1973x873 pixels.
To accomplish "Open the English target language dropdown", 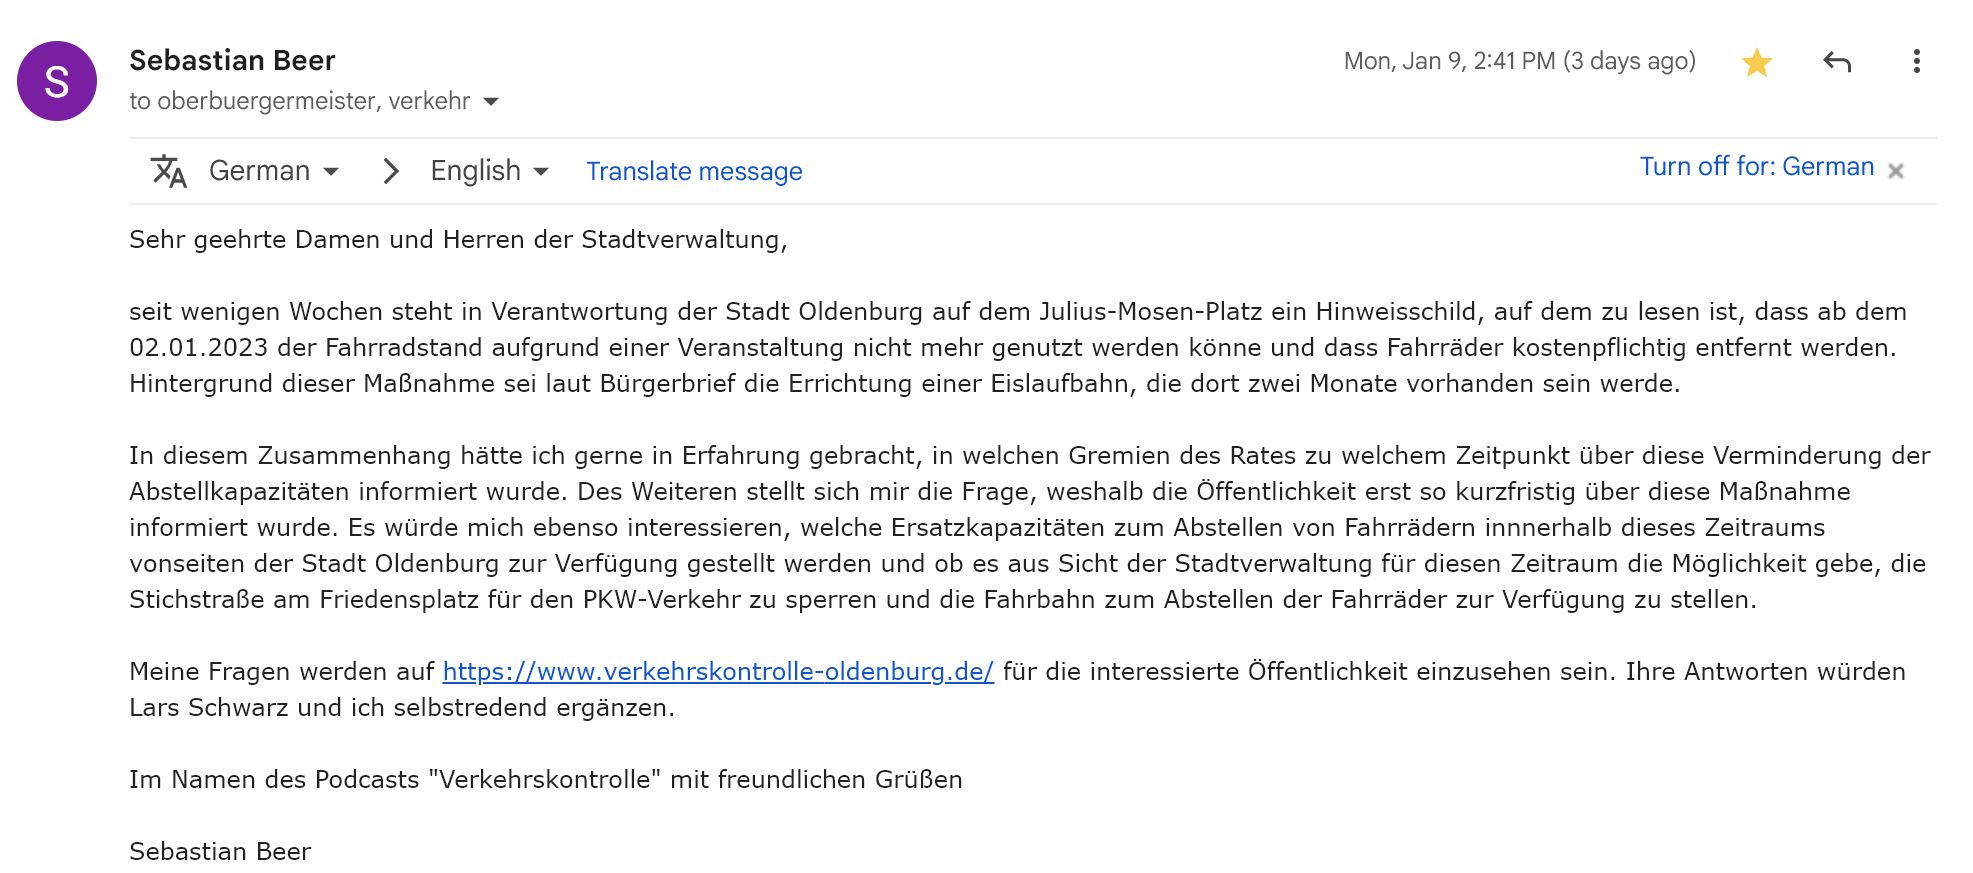I will coord(489,171).
